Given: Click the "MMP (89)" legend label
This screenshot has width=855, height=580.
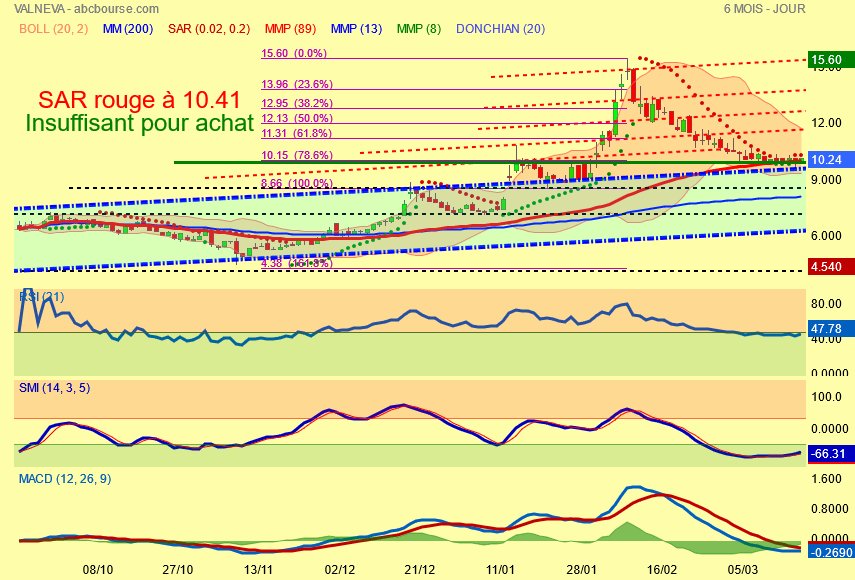Looking at the screenshot, I should pos(290,29).
